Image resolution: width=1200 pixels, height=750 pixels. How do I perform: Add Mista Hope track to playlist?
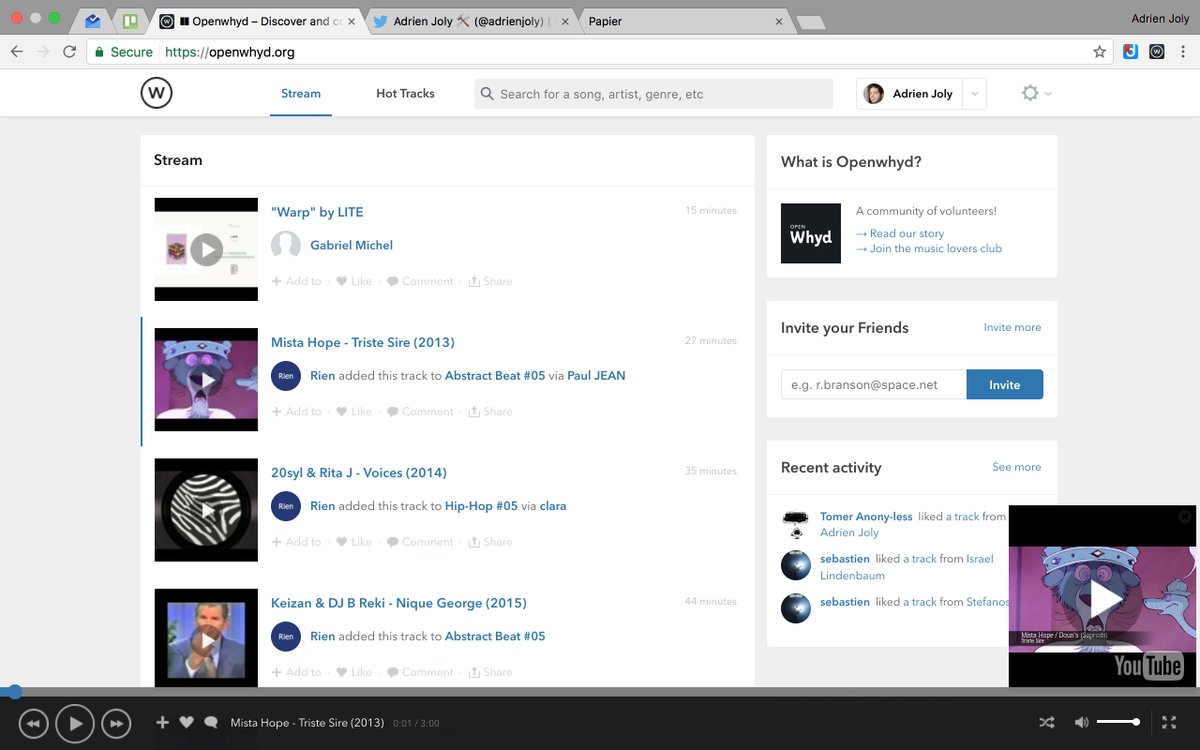[x=297, y=411]
